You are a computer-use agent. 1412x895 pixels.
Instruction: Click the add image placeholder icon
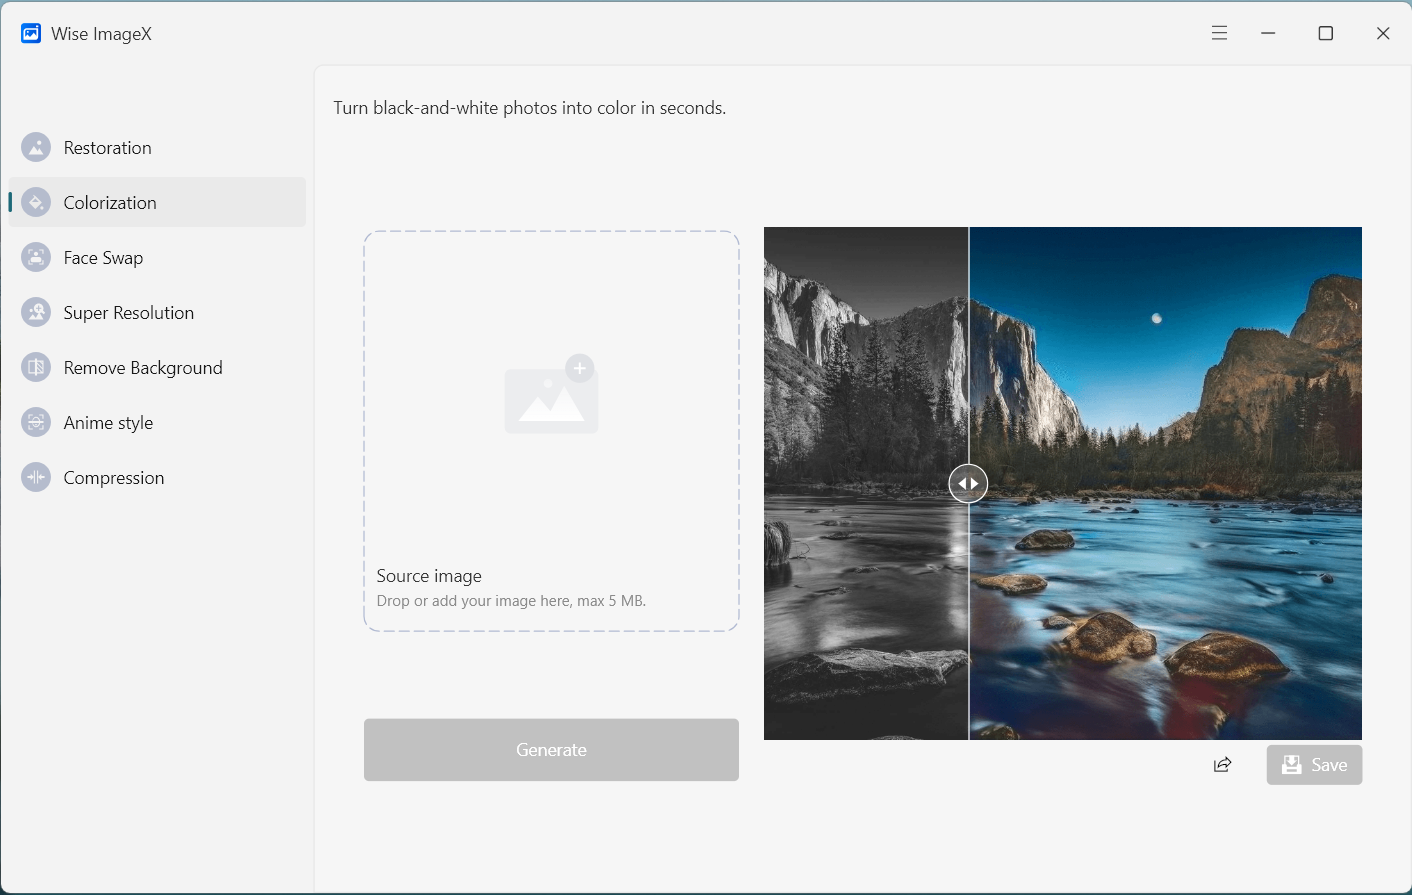(551, 394)
